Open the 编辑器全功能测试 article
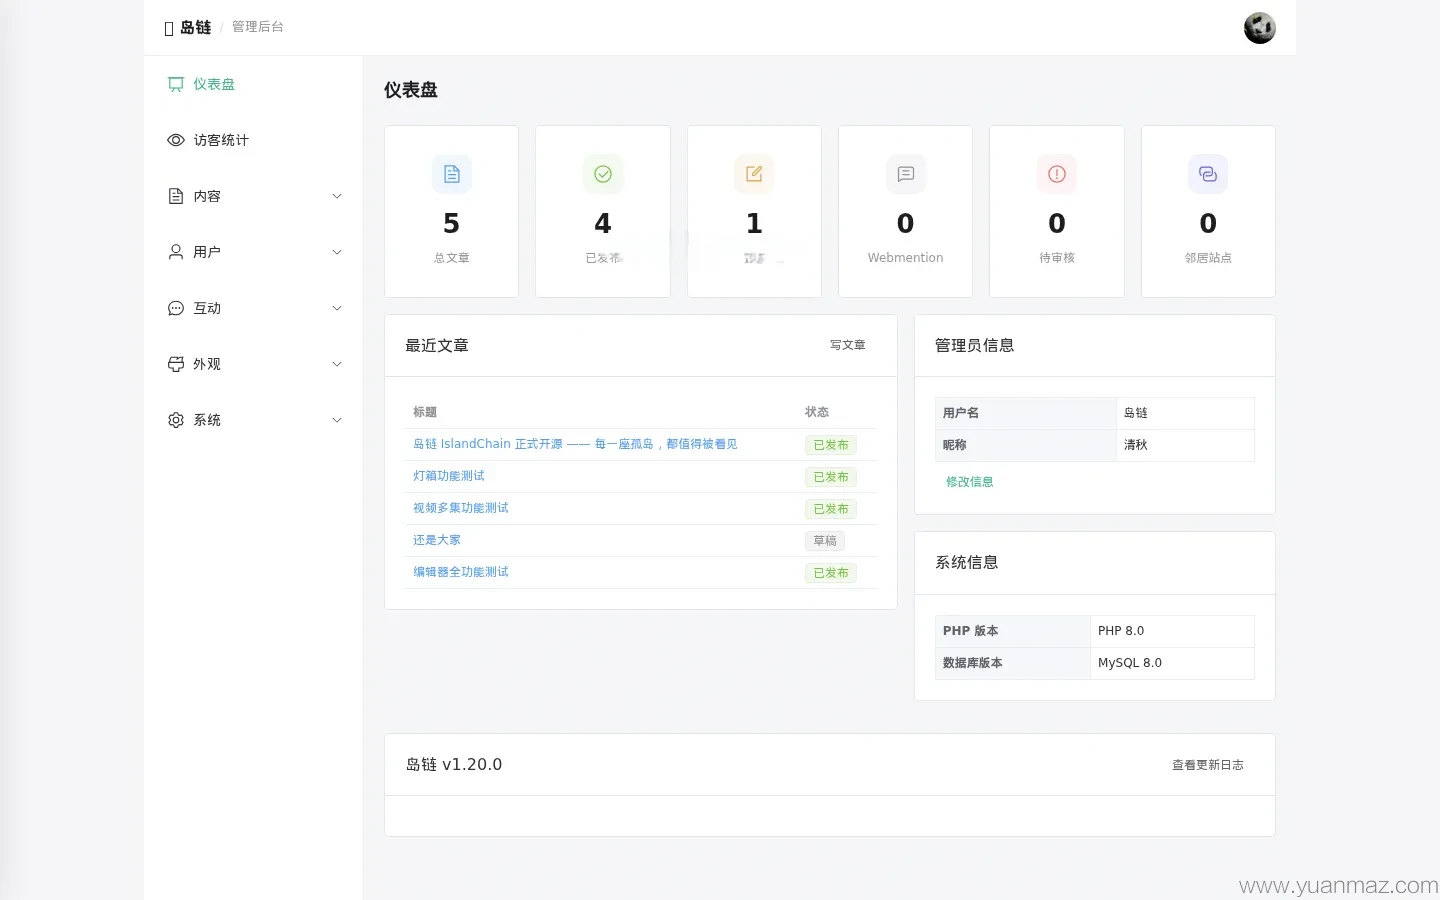The width and height of the screenshot is (1440, 900). pos(461,572)
